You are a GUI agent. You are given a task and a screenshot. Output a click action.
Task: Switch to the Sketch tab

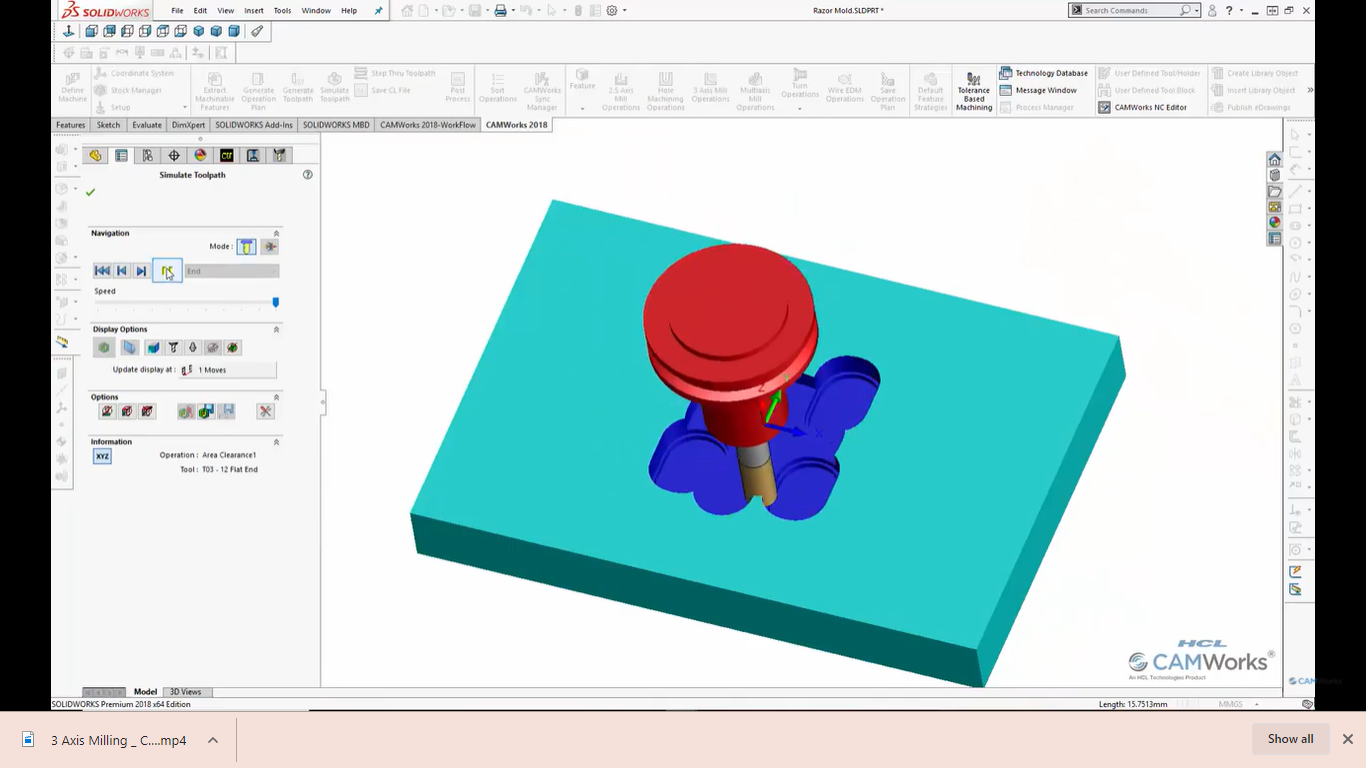pyautogui.click(x=108, y=125)
